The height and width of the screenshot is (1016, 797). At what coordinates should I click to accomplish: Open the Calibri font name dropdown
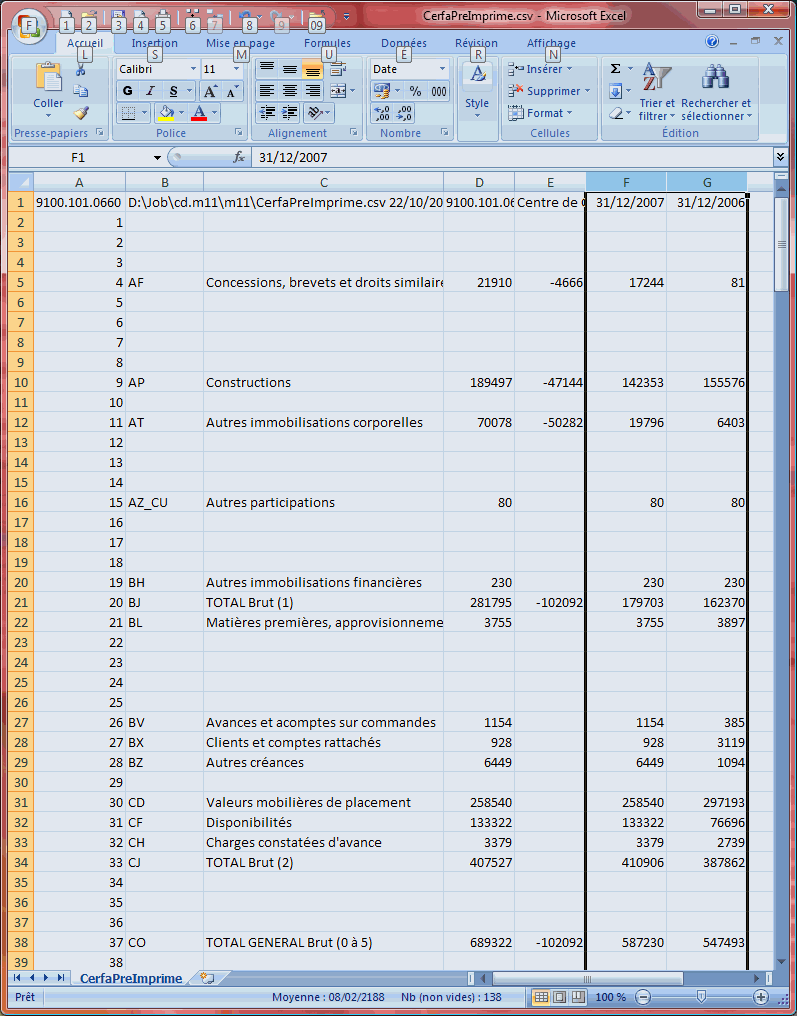pyautogui.click(x=193, y=69)
